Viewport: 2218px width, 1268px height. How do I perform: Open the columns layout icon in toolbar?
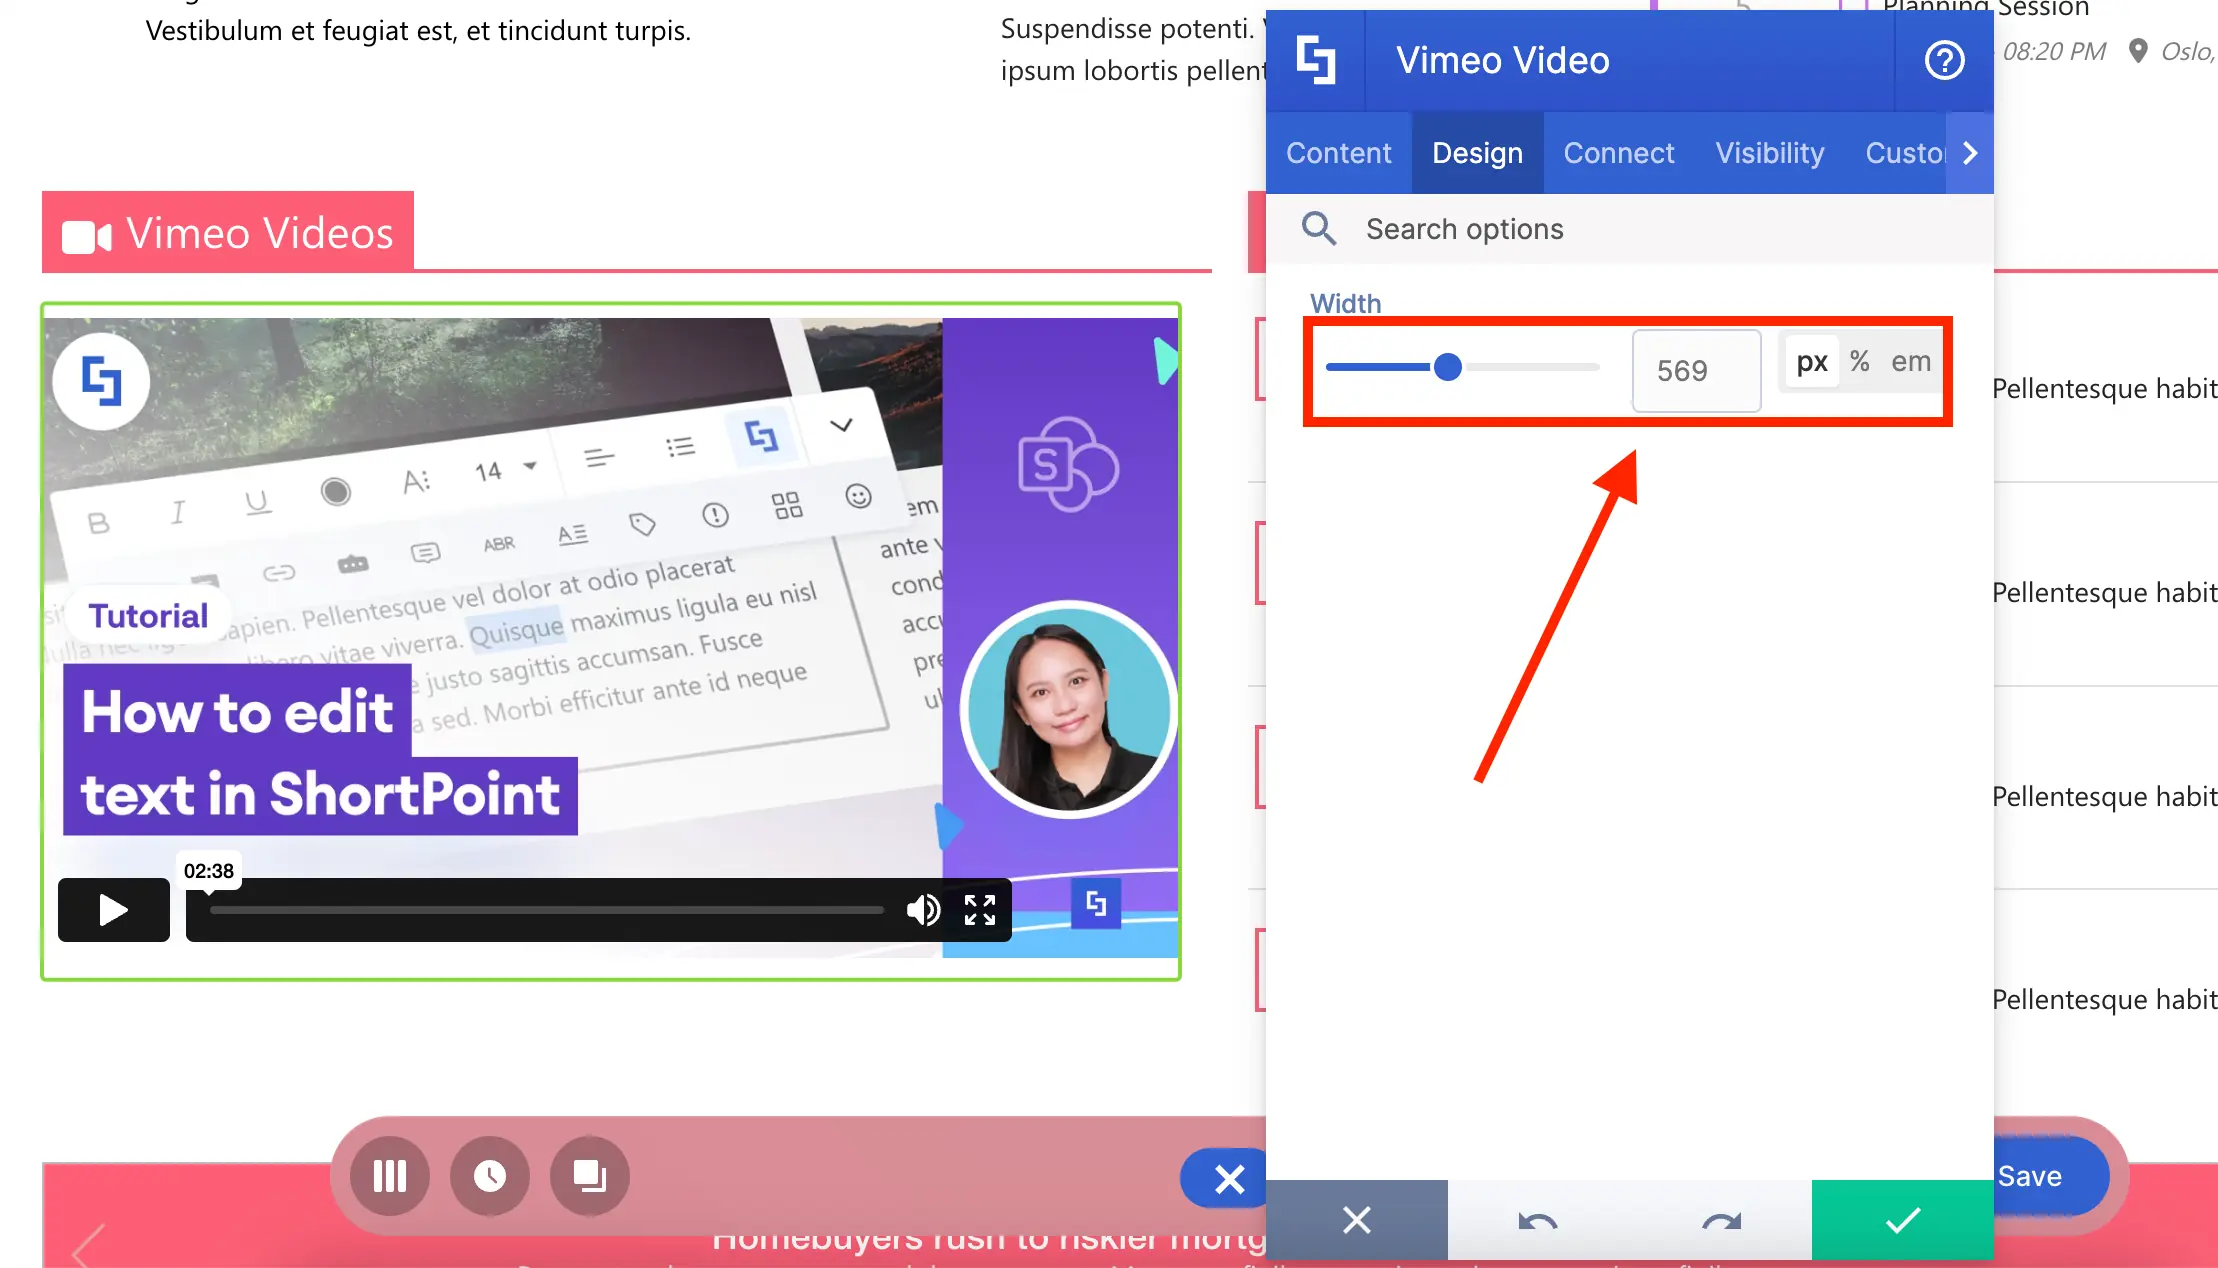390,1176
